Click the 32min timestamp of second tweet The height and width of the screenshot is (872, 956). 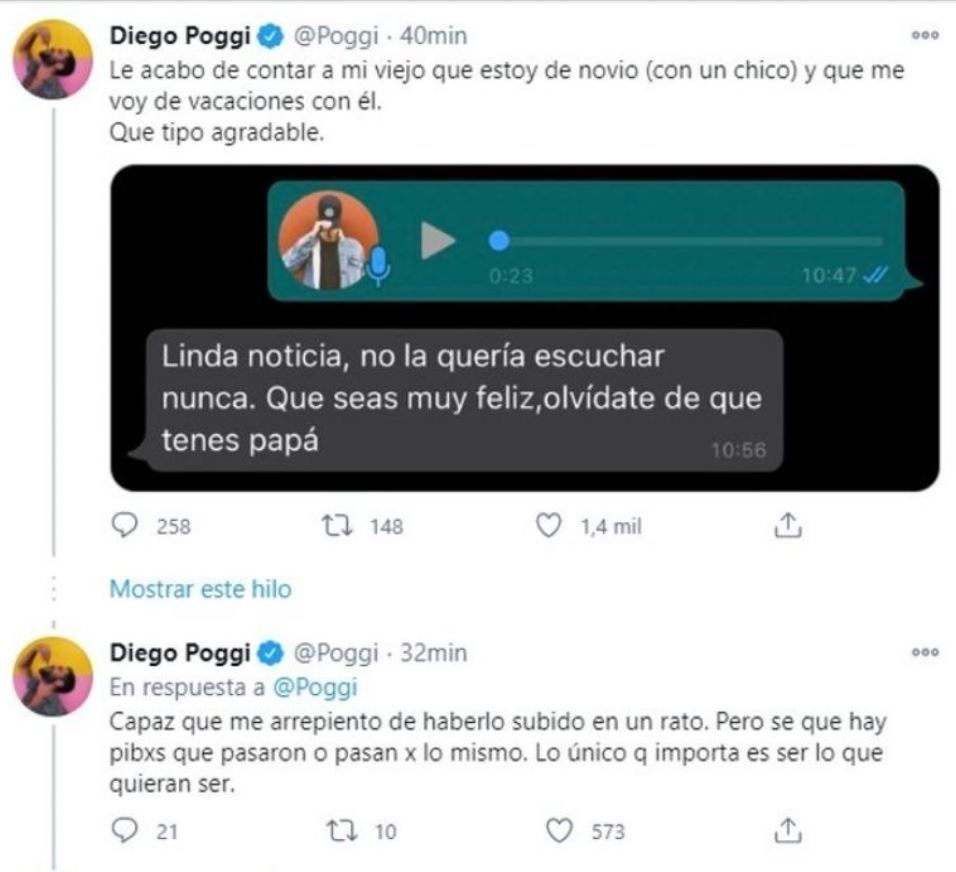433,653
